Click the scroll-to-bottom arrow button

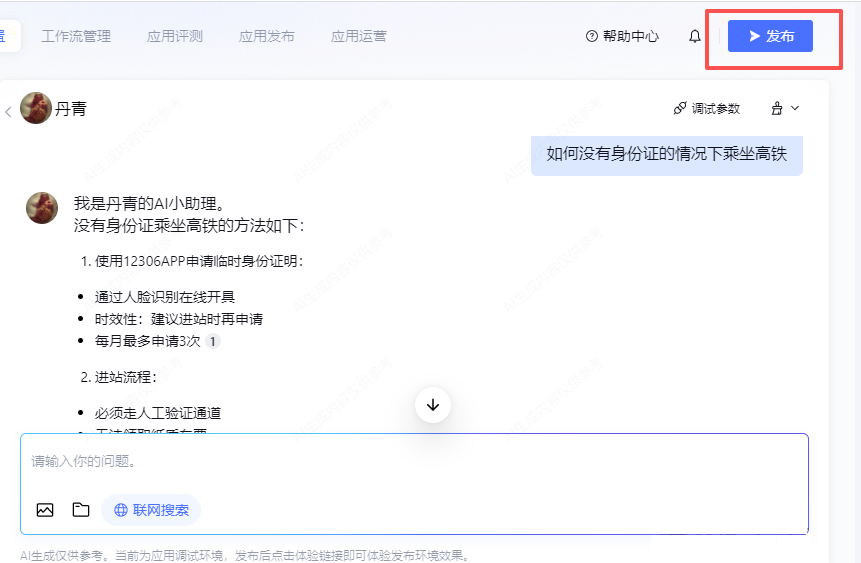tap(433, 405)
